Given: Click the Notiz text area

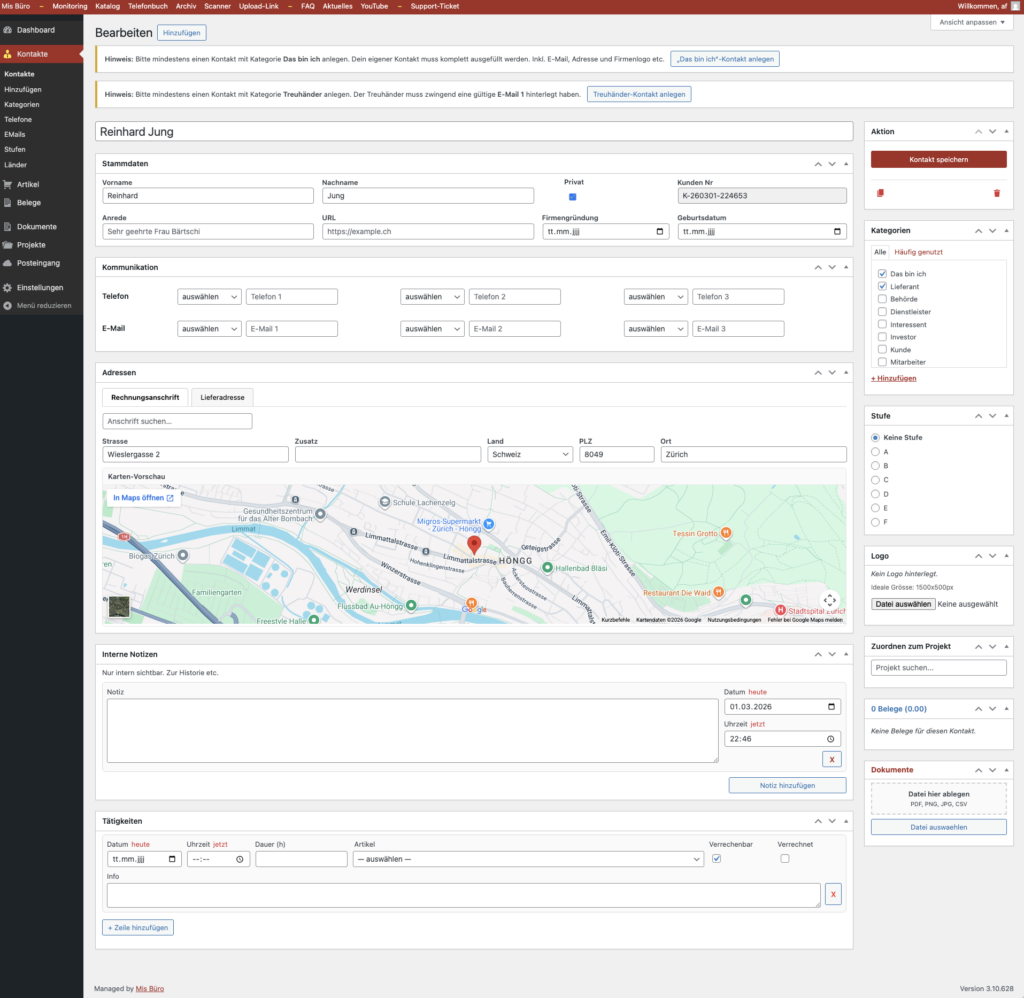Looking at the screenshot, I should [412, 730].
